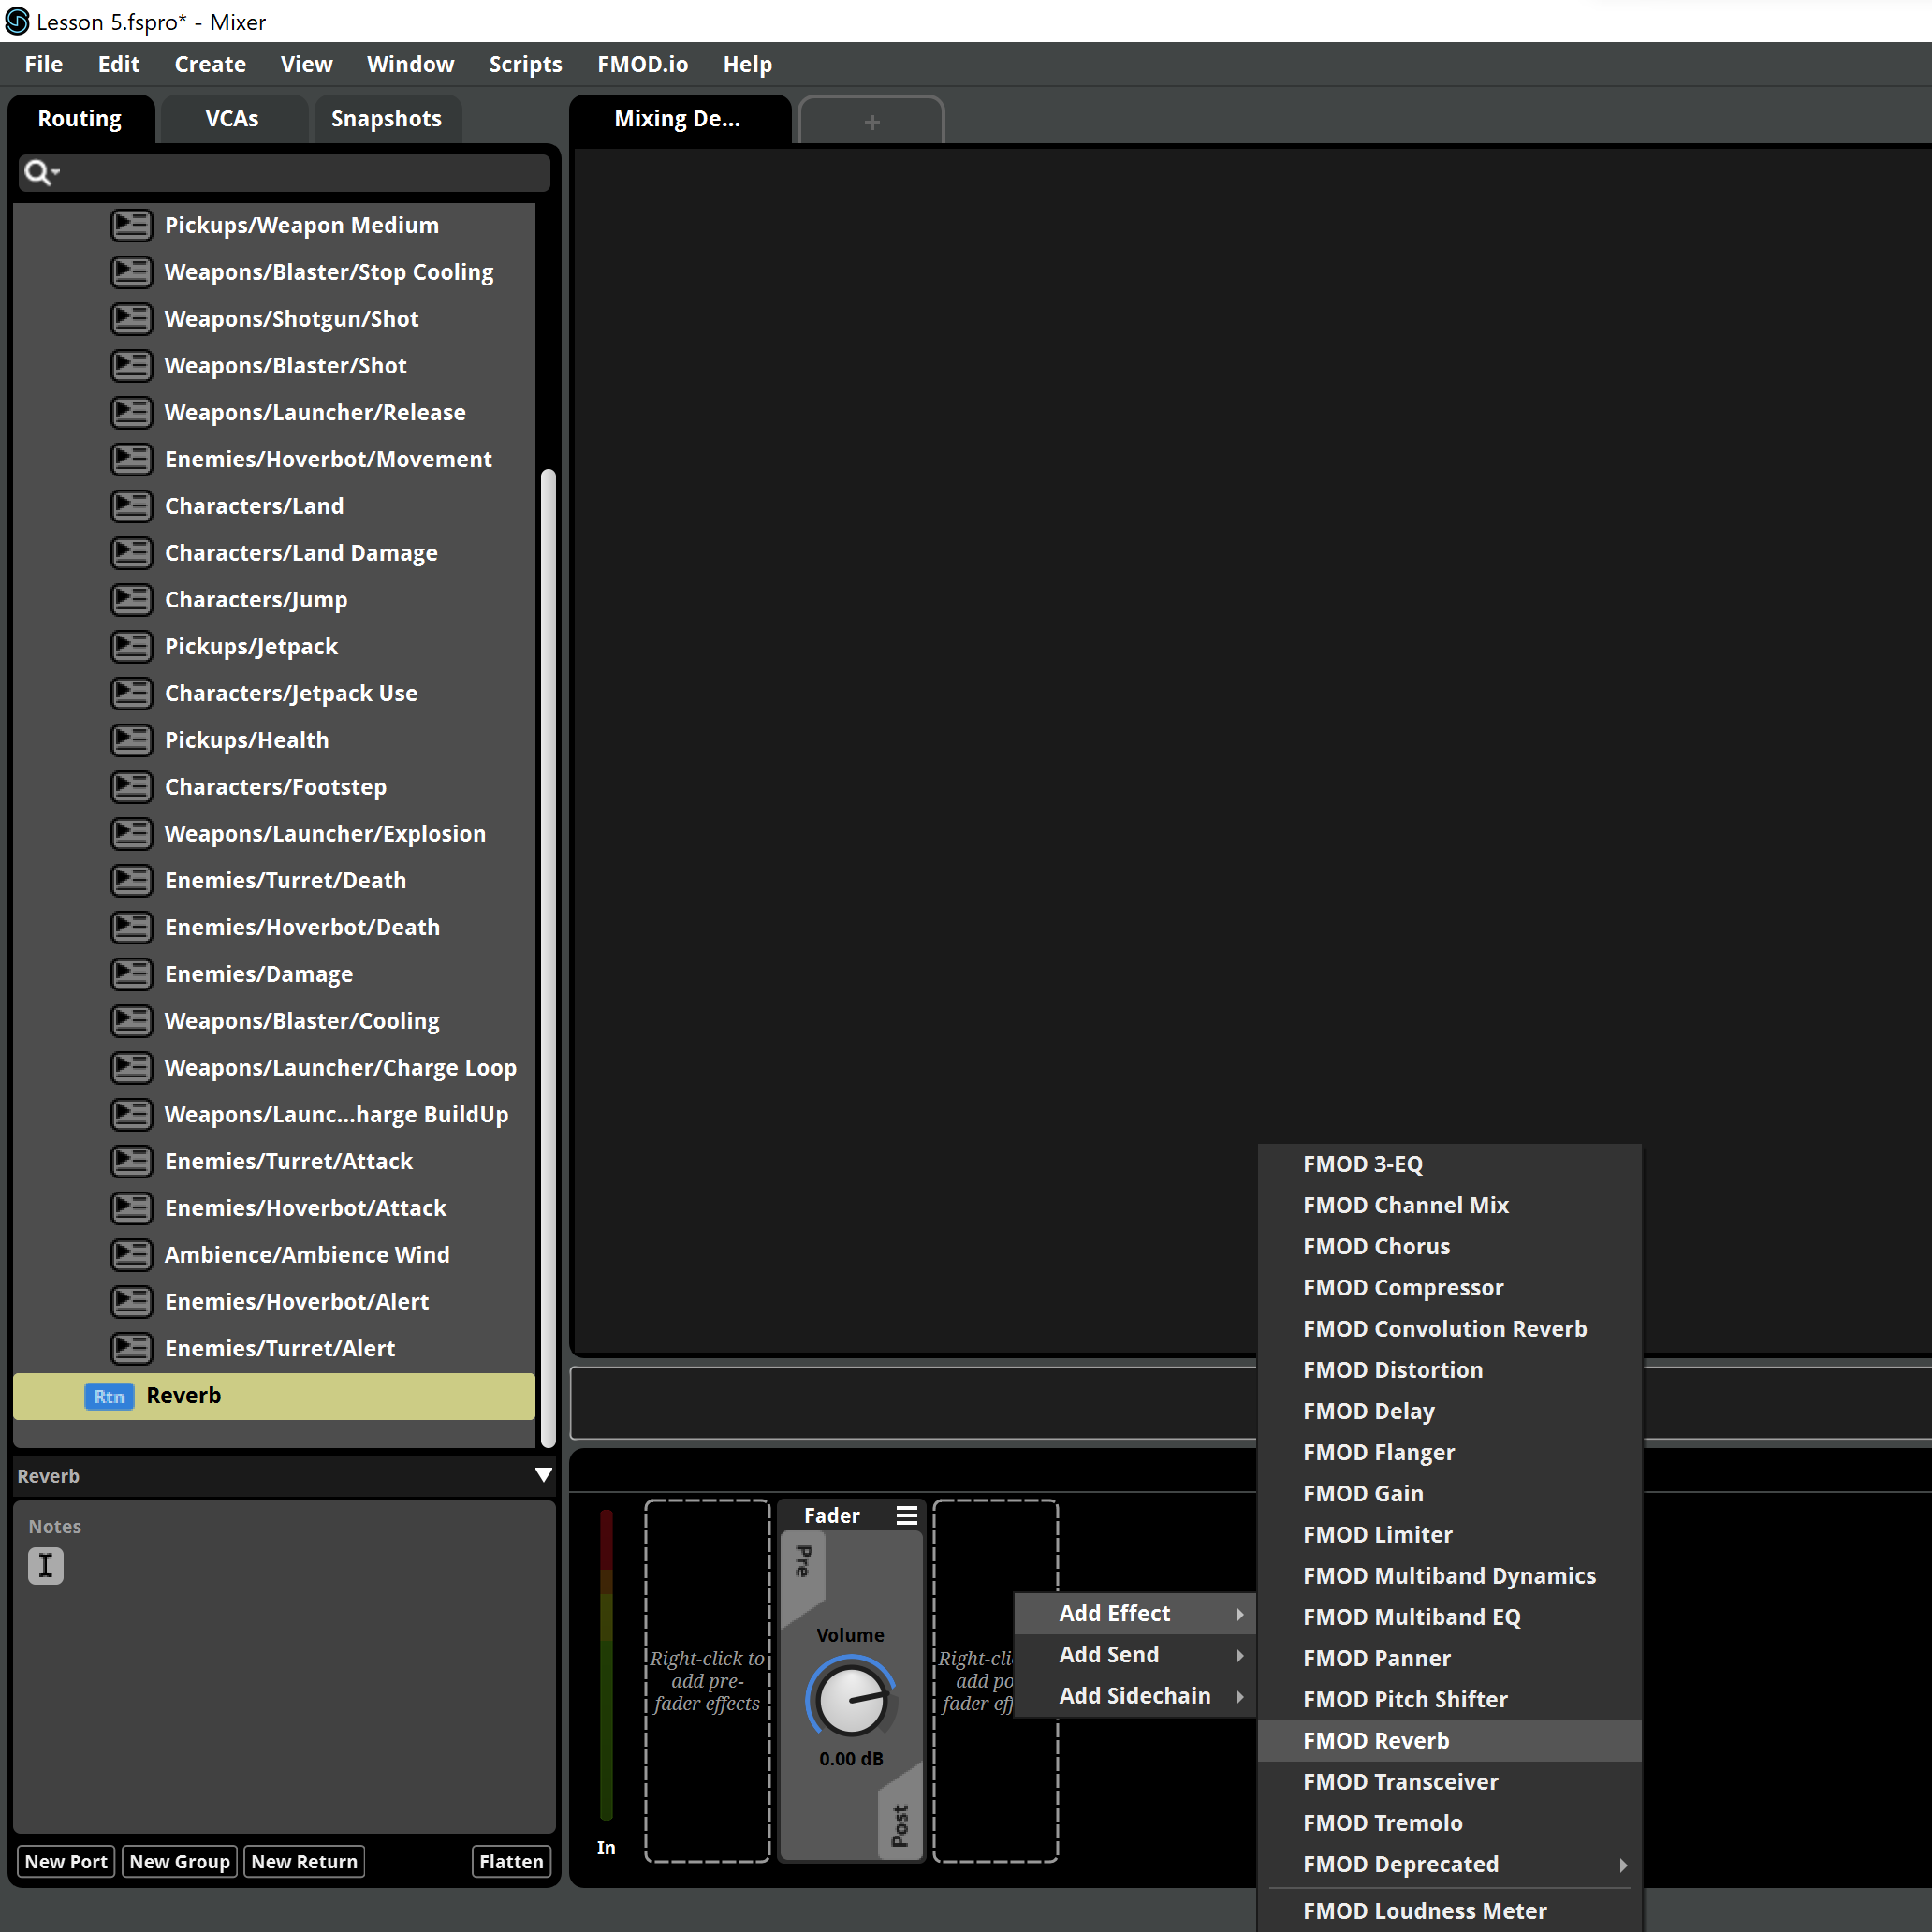Open the Scripts menu
This screenshot has width=1932, height=1932.
point(525,64)
